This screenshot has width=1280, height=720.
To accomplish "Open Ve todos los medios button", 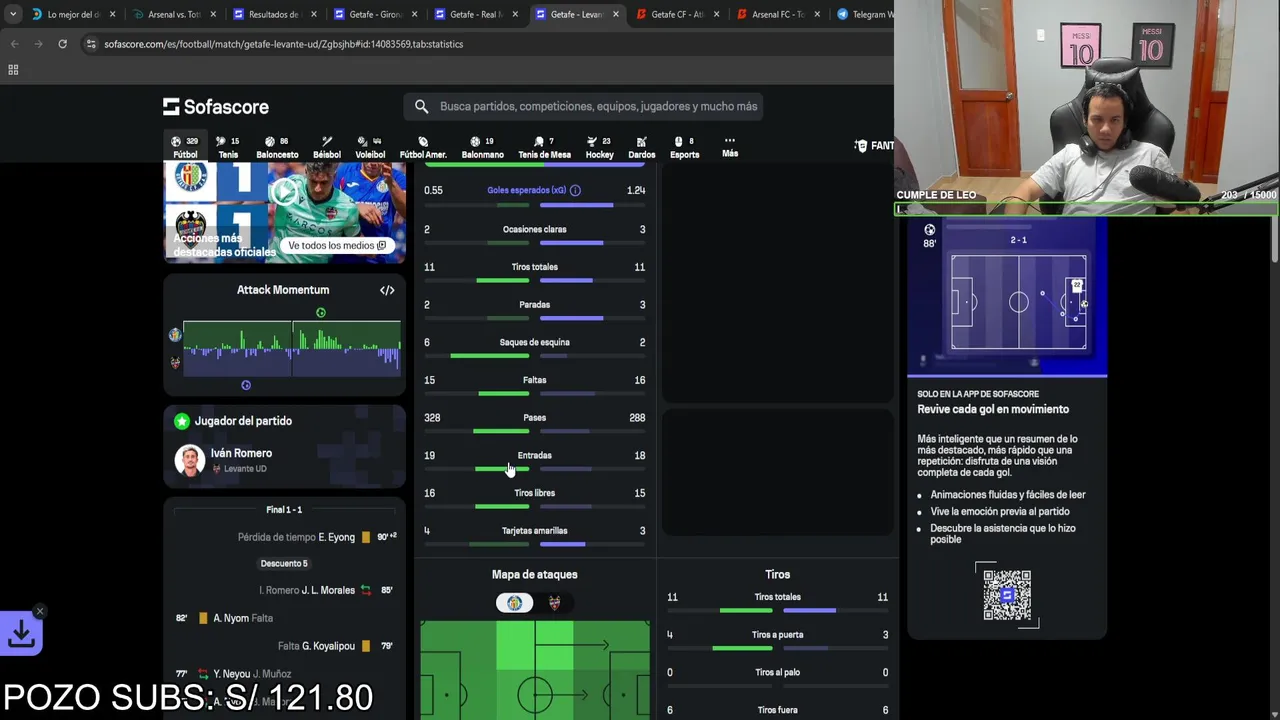I will pos(337,245).
